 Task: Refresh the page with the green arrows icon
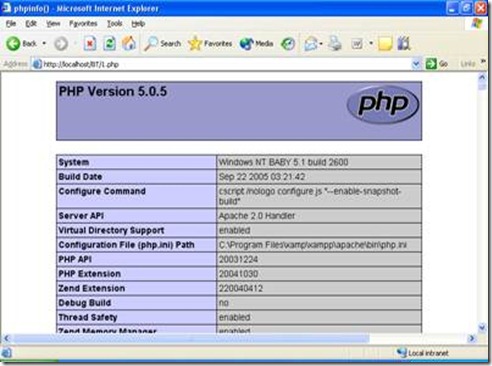tap(109, 43)
